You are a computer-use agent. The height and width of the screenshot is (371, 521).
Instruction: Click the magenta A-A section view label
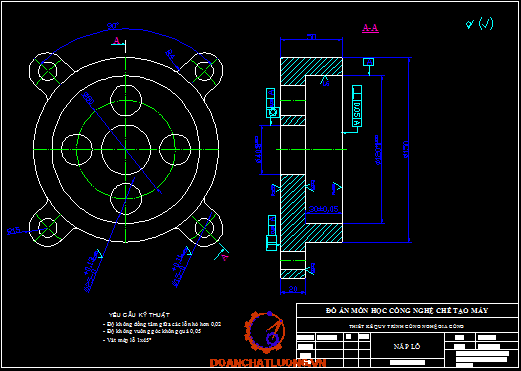[x=370, y=28]
